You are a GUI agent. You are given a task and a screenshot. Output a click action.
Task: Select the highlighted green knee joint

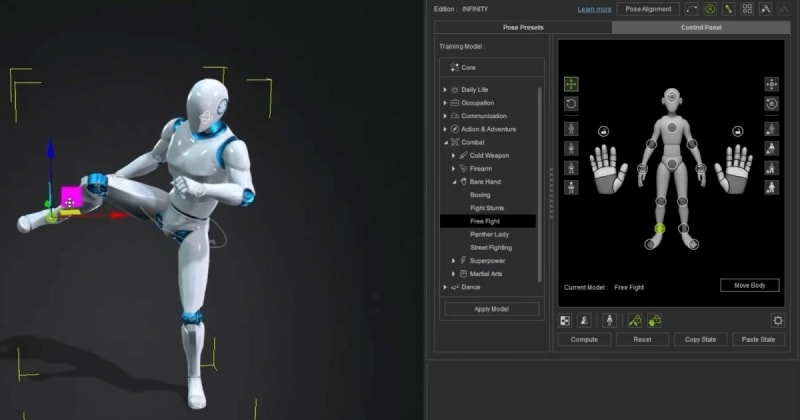coord(659,229)
